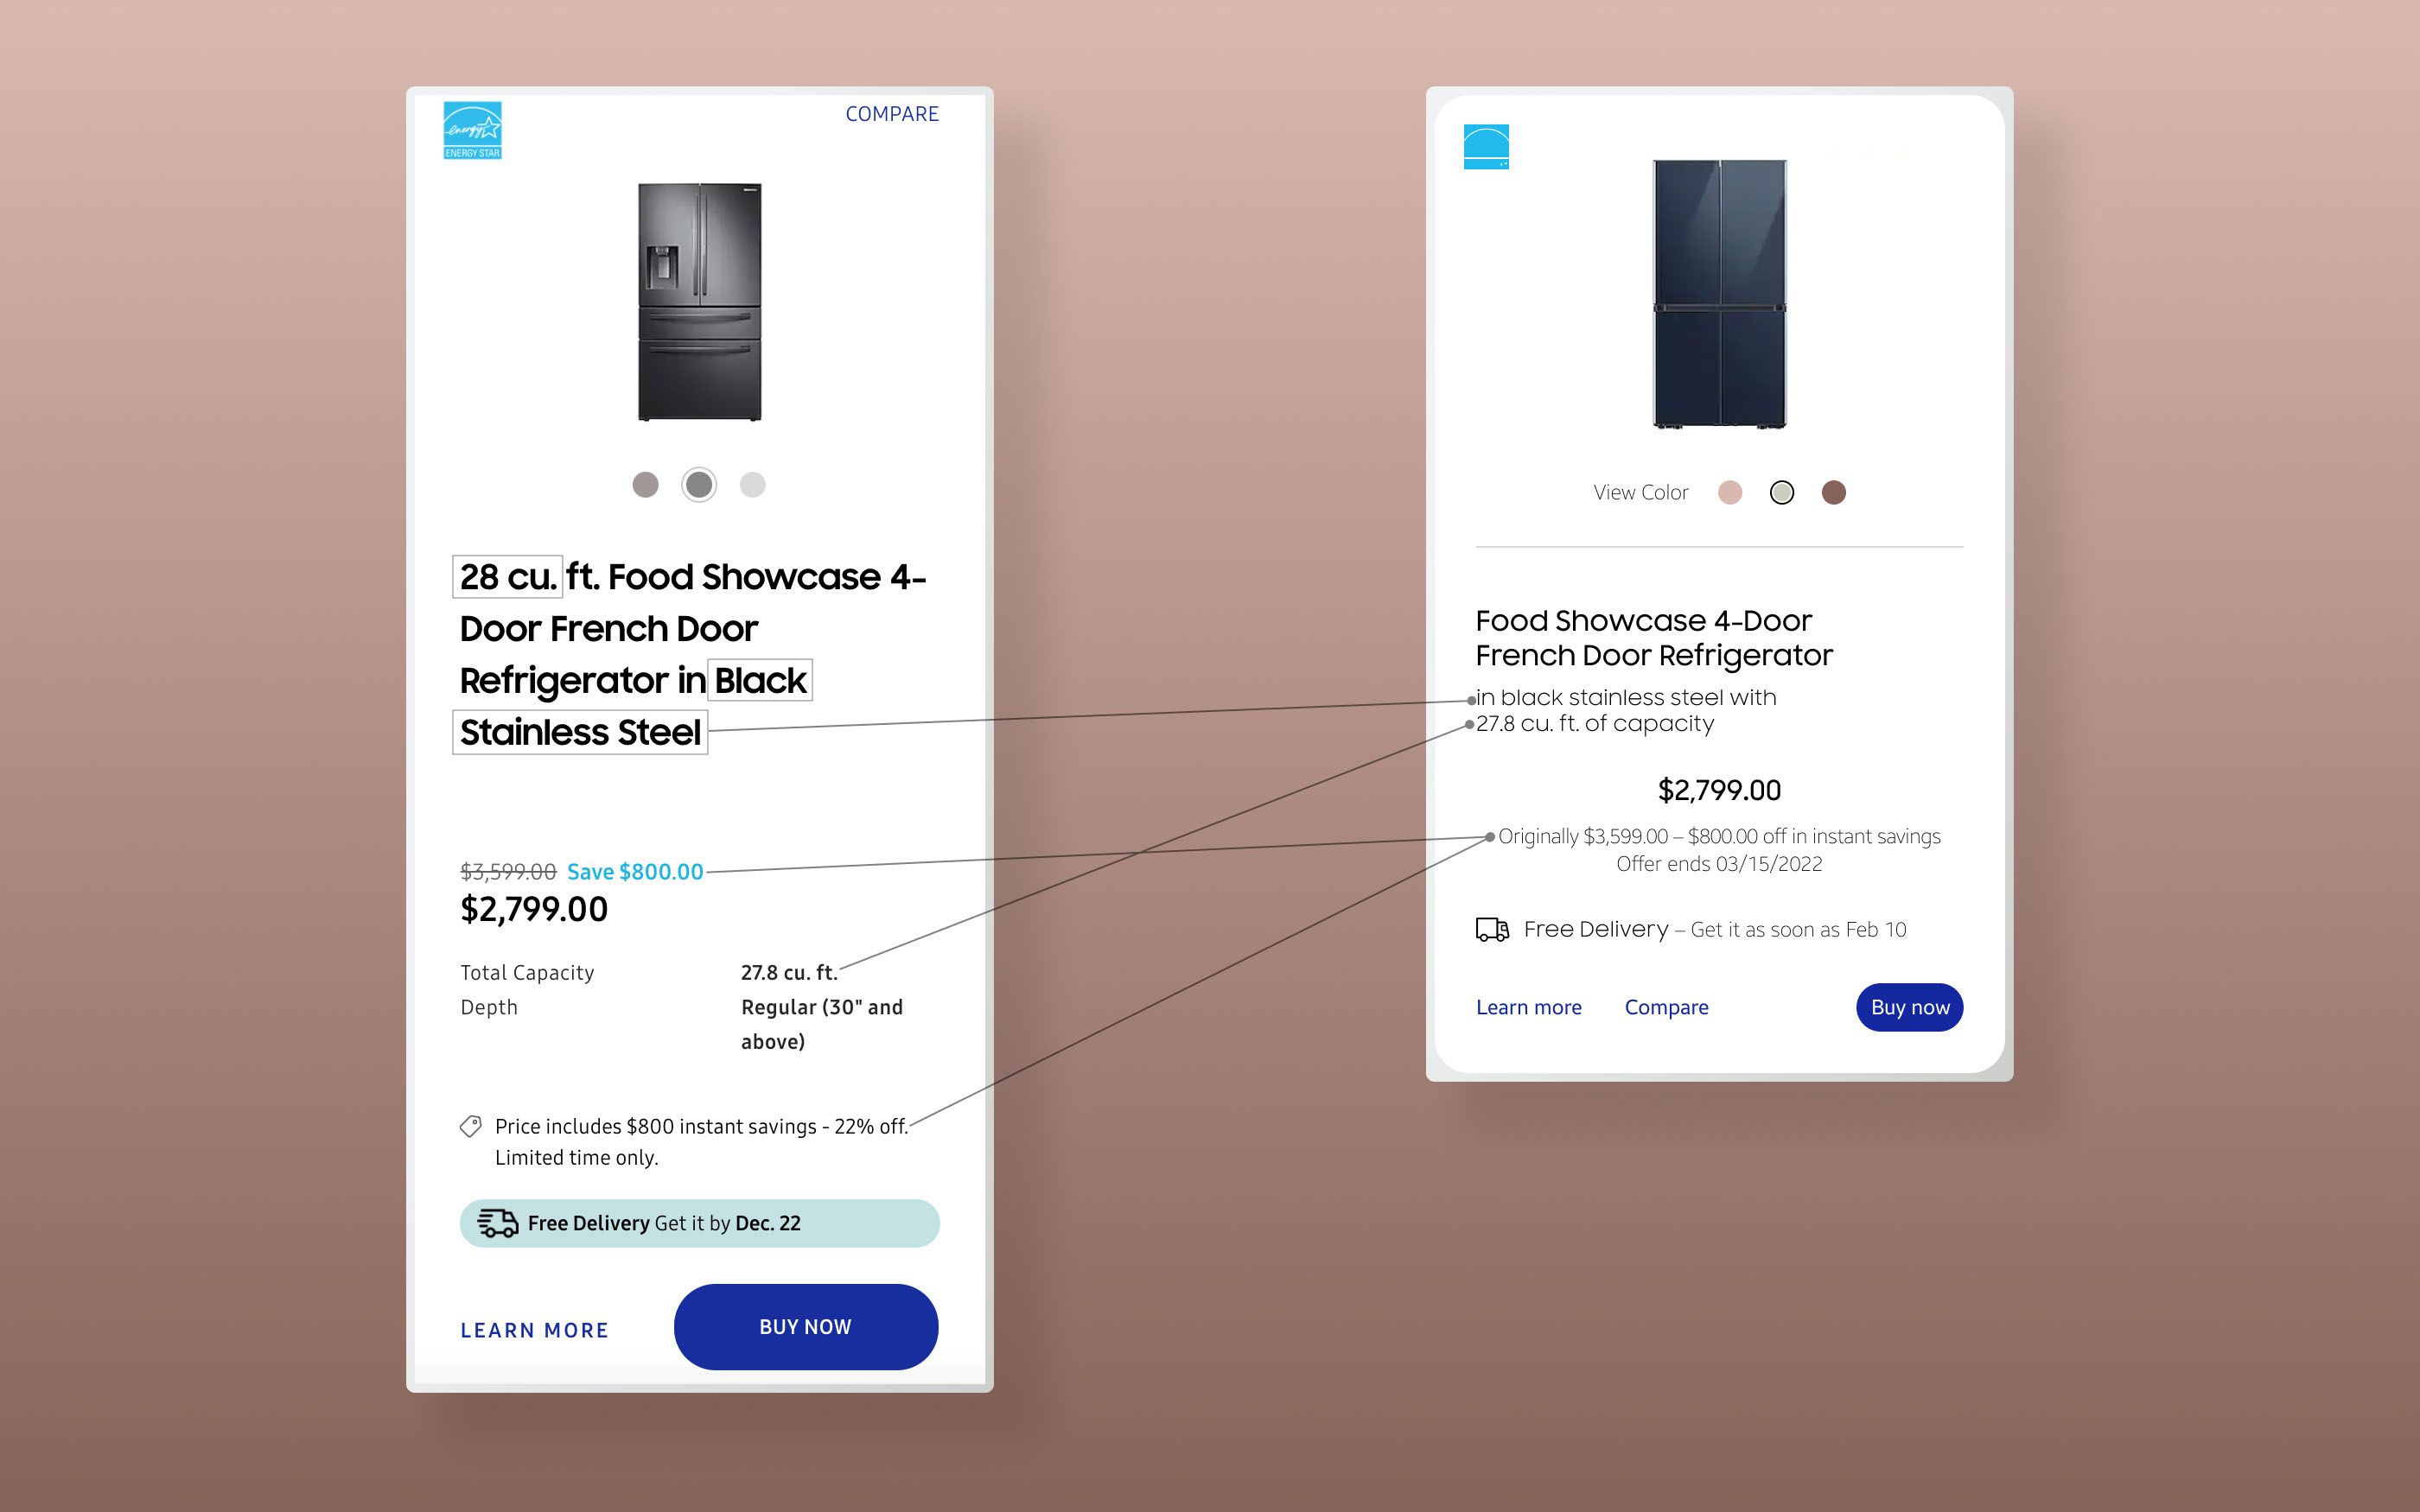Select the middle dark gray color dot

pos(699,485)
